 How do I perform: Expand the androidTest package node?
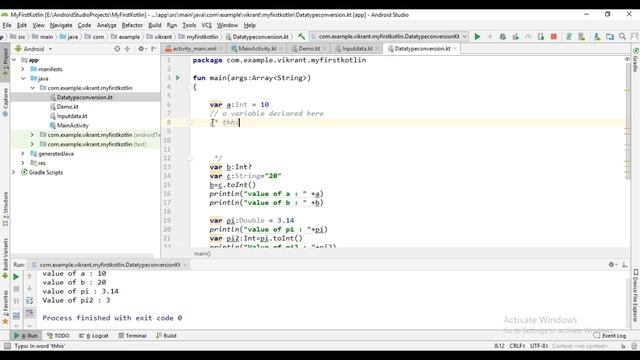point(32,134)
